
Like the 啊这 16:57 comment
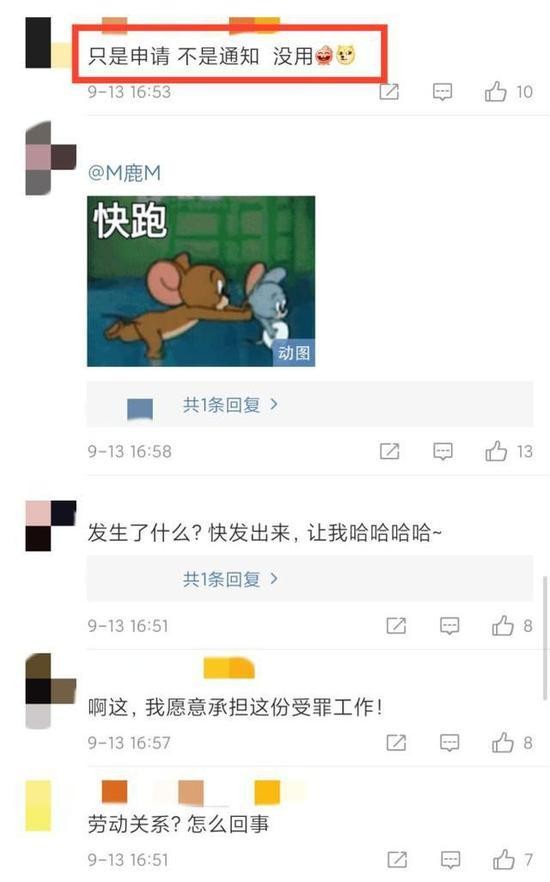(503, 742)
